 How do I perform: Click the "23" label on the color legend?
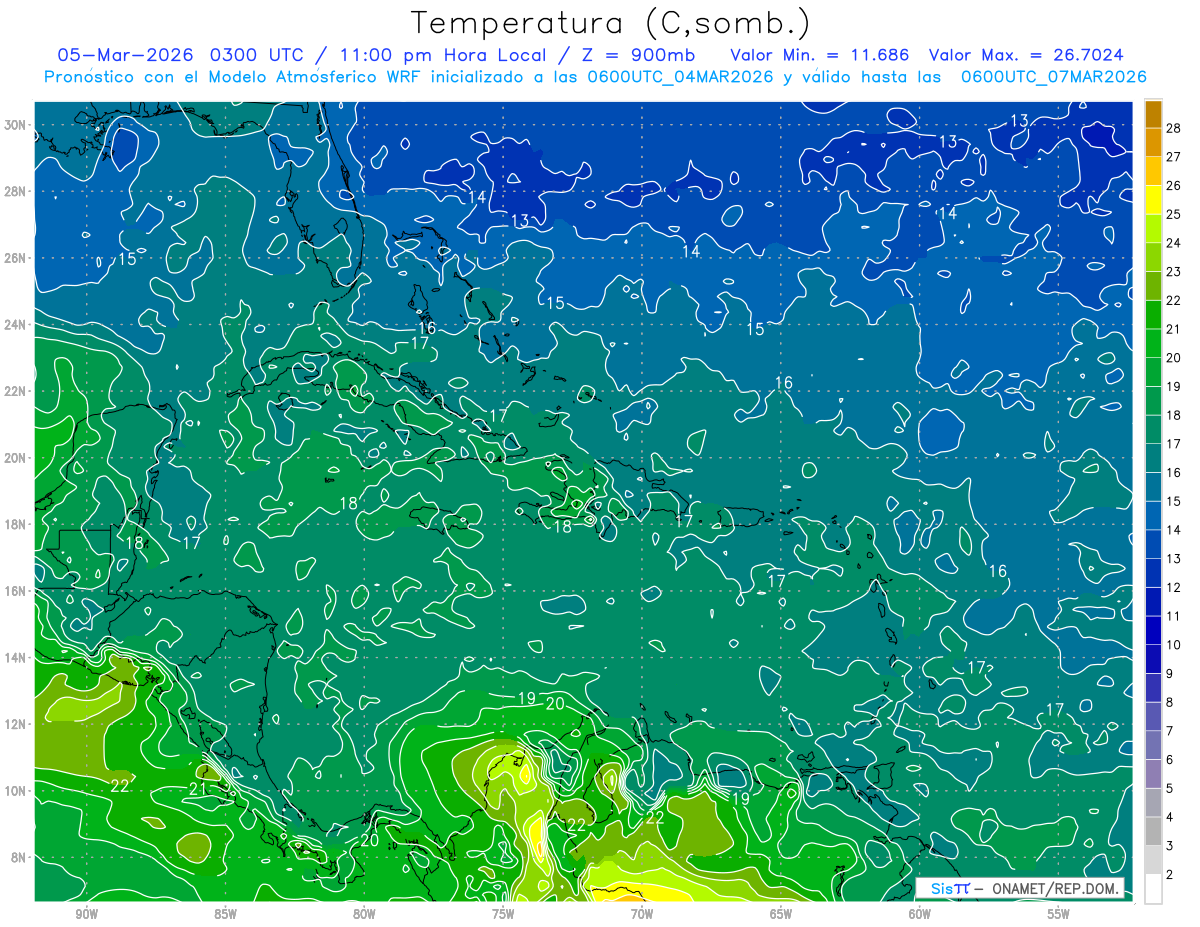click(x=1174, y=271)
